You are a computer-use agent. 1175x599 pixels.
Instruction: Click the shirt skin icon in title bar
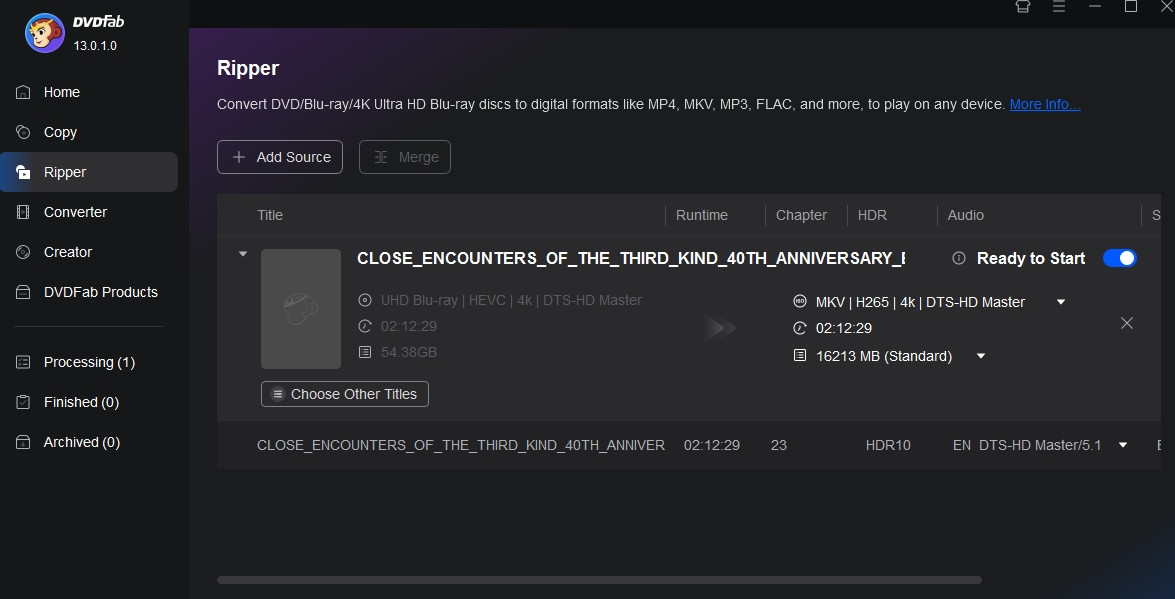1023,6
